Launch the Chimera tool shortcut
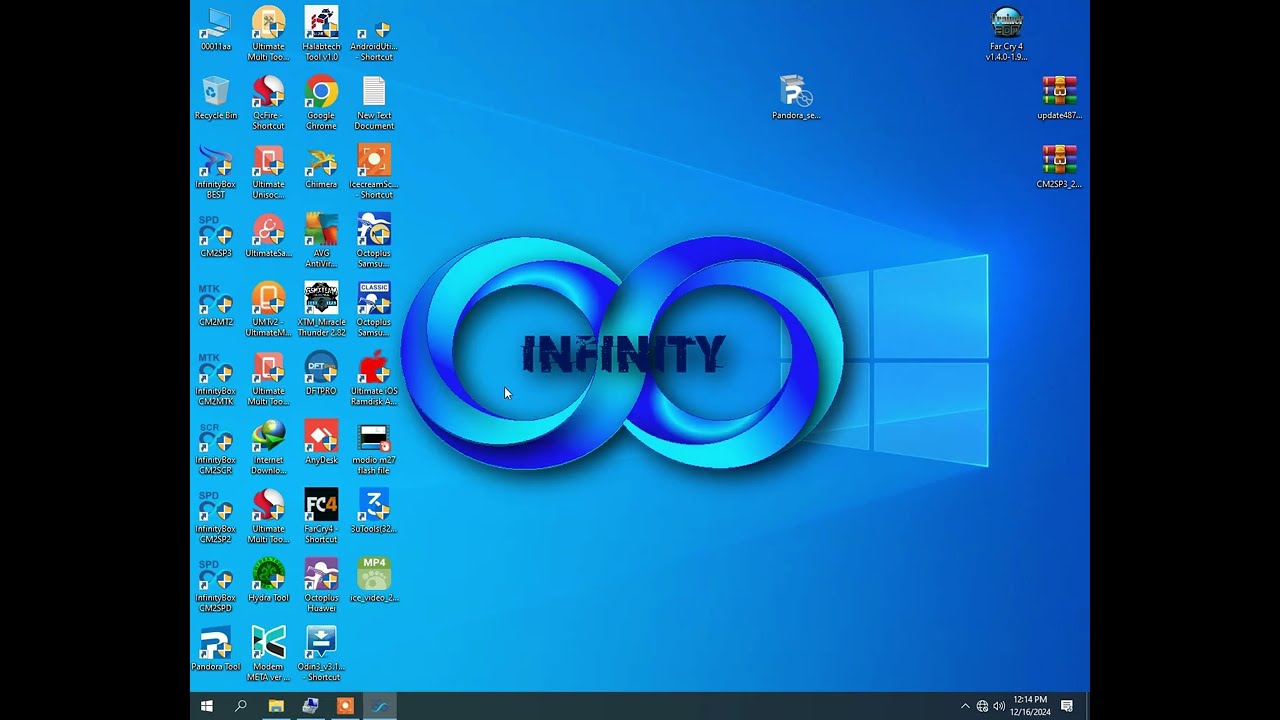 point(321,166)
